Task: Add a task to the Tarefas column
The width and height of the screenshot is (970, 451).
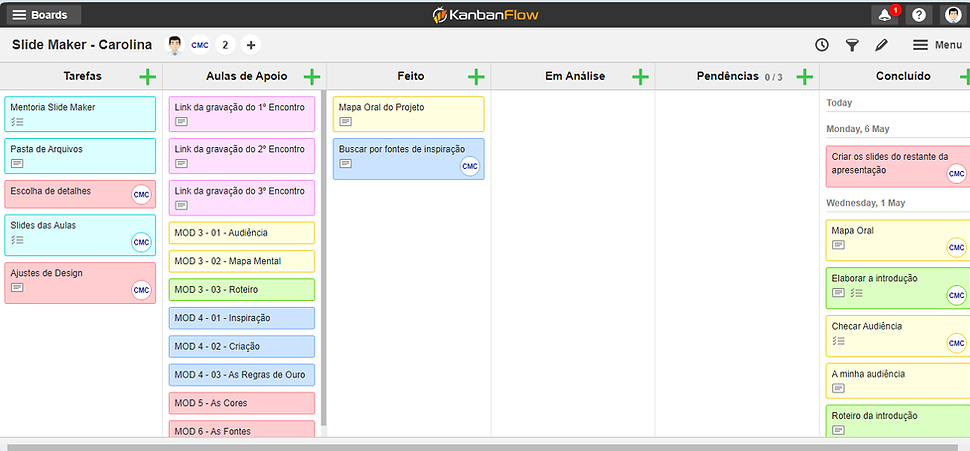Action: (x=148, y=77)
